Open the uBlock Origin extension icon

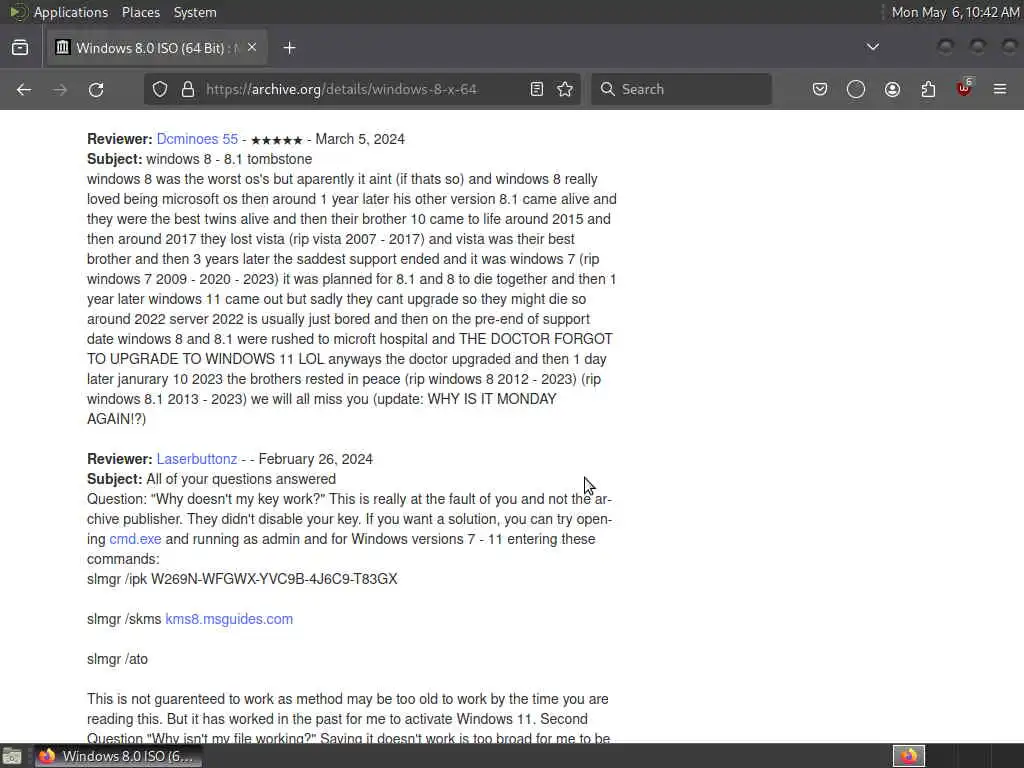(x=964, y=88)
